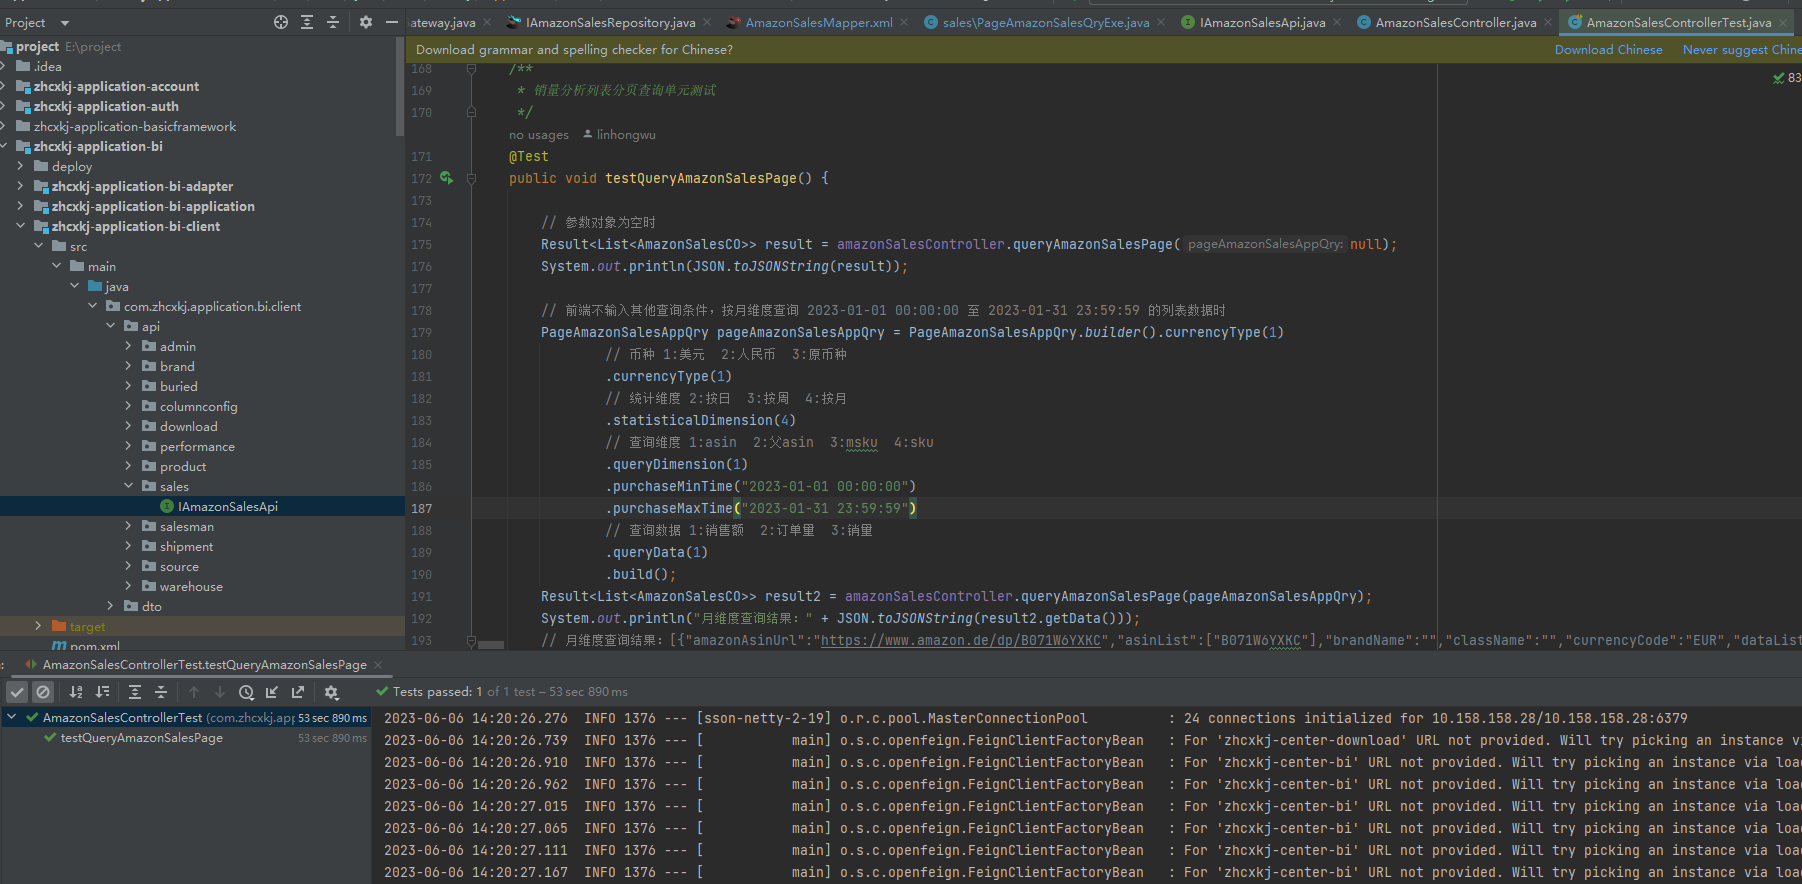Click Select Opened File locate icon in Project panel

(281, 22)
